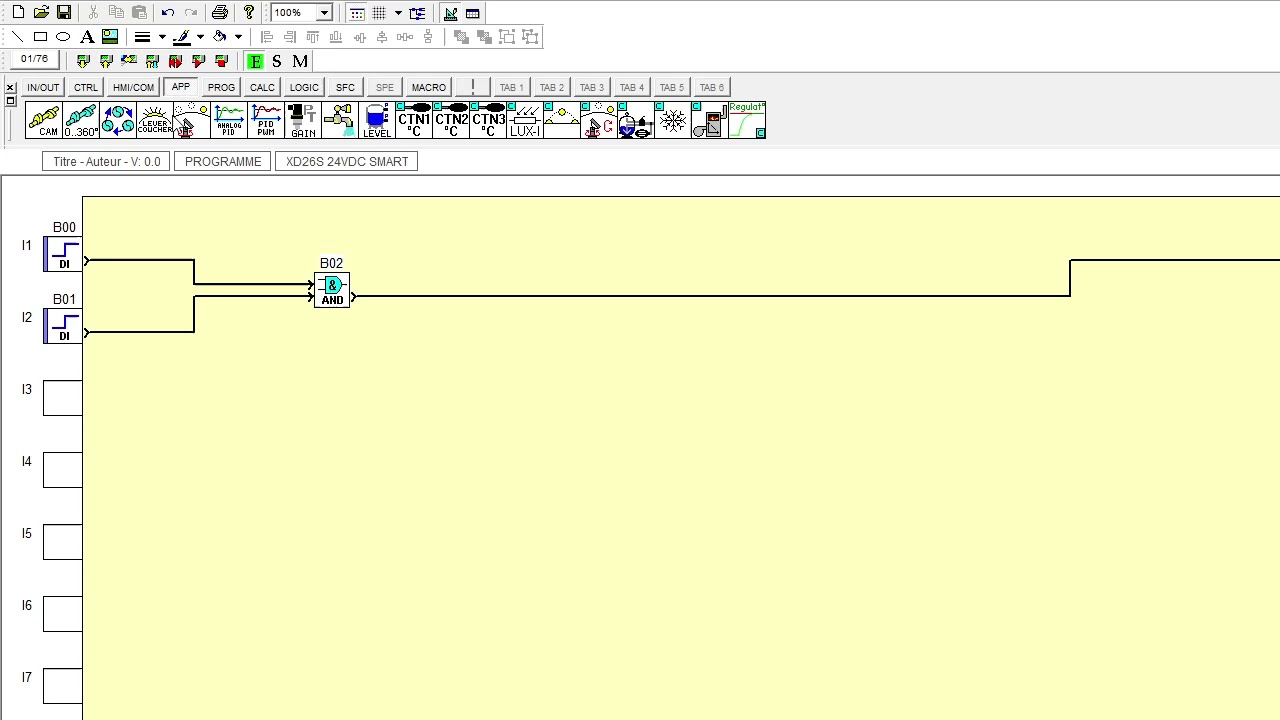Viewport: 1280px width, 720px height.
Task: Select the B01 digital input block
Action: tap(63, 326)
